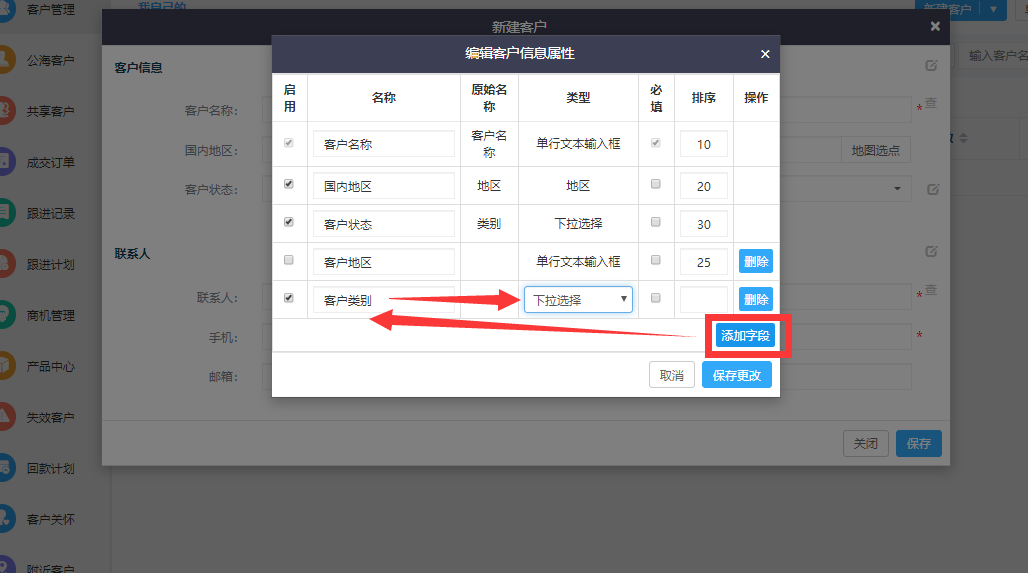Open 商机管理 menu item

pos(50,315)
